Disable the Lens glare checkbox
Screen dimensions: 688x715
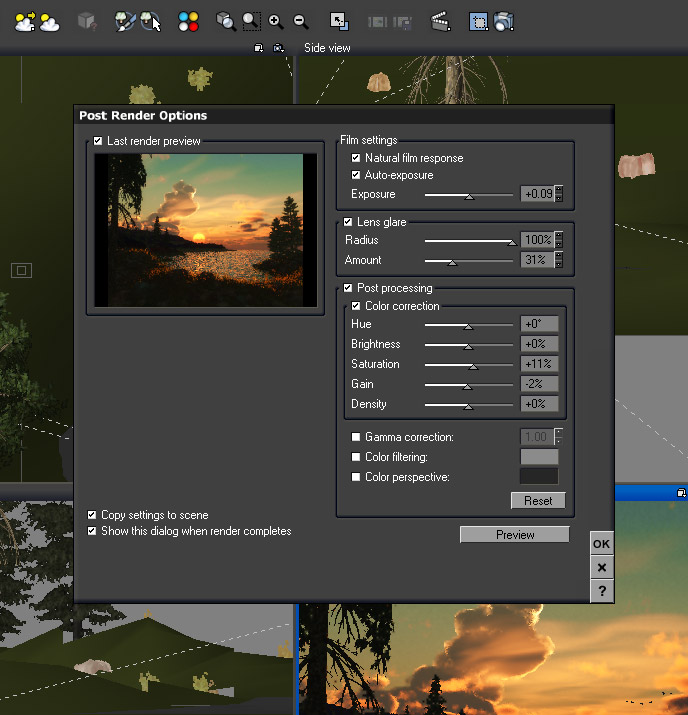click(x=348, y=222)
